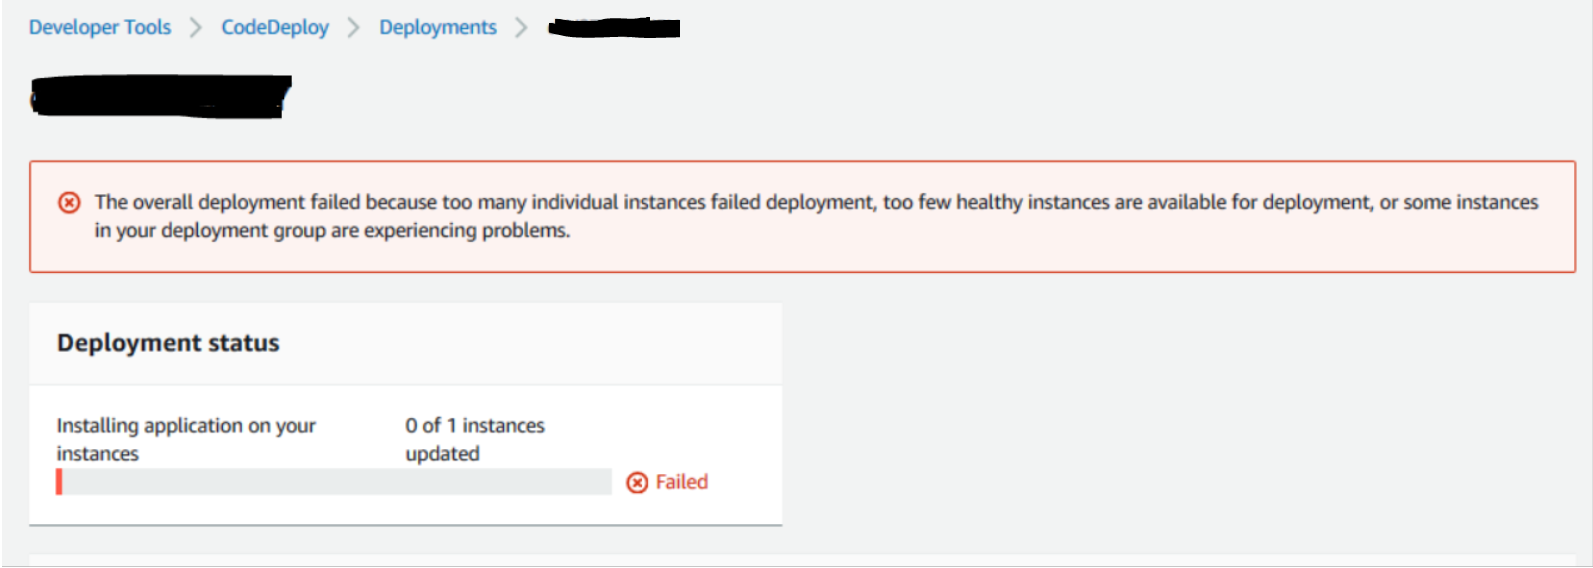1593x568 pixels.
Task: Click the chevron after CodeDeploy
Action: pos(353,28)
